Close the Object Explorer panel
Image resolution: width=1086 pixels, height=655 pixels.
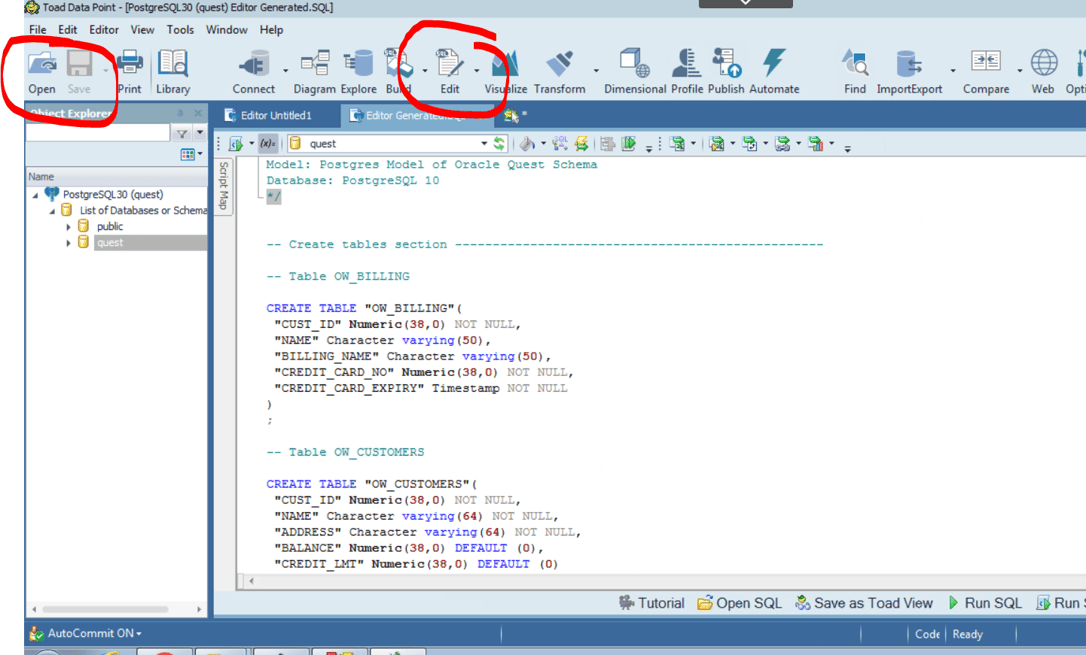click(x=198, y=113)
